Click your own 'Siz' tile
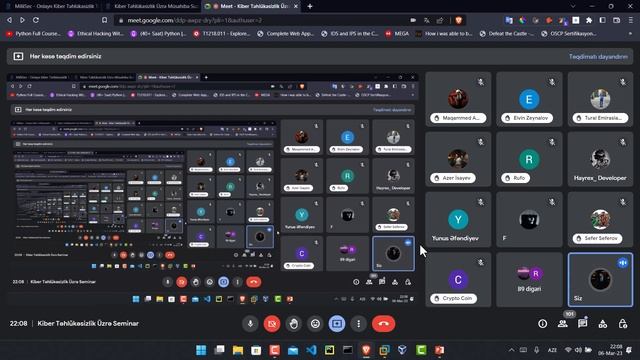 point(600,279)
